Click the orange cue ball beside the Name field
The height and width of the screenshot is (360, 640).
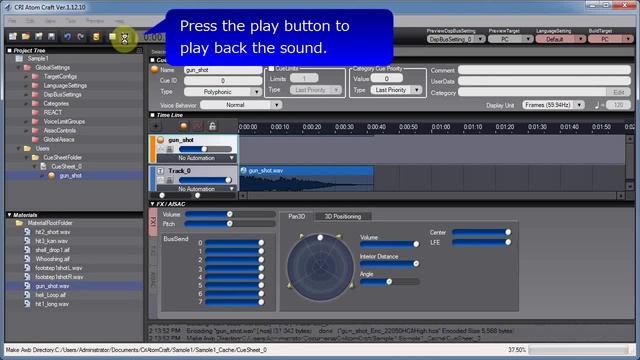[x=155, y=70]
